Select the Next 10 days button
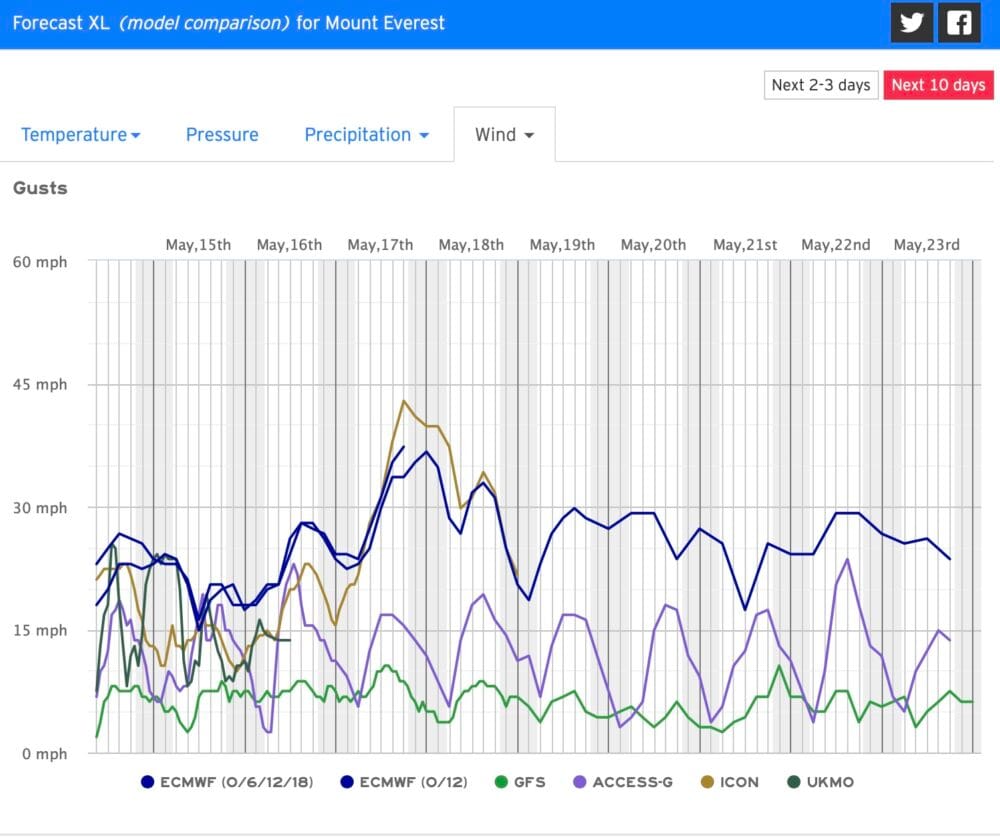Screen dimensions: 1000x839 [938, 85]
